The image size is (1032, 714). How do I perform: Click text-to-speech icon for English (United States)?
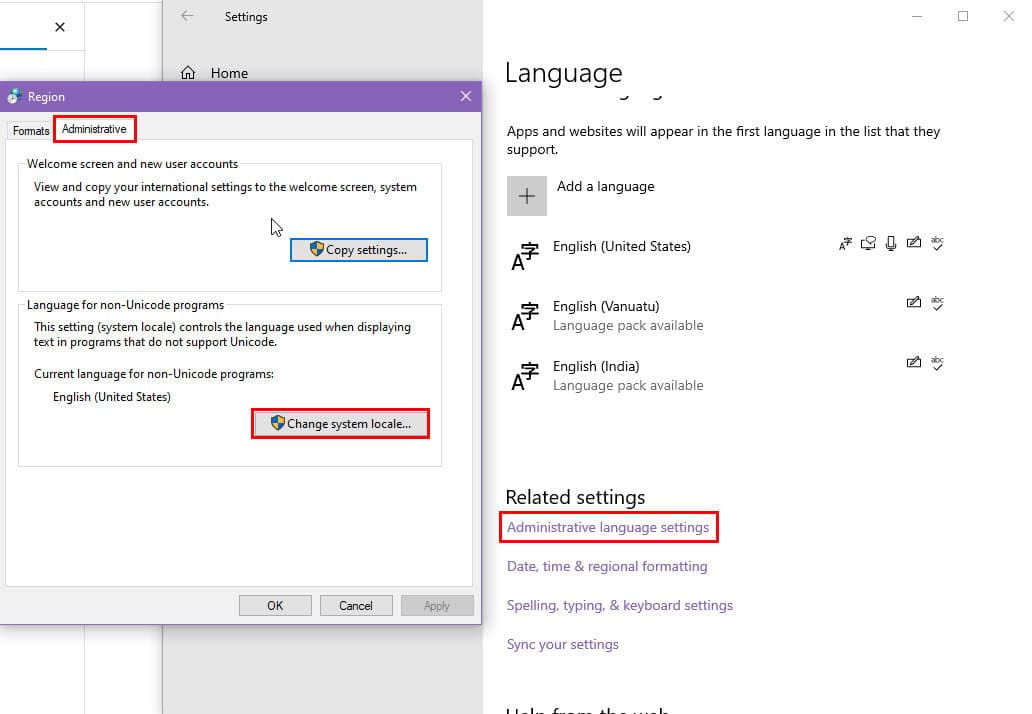(868, 243)
